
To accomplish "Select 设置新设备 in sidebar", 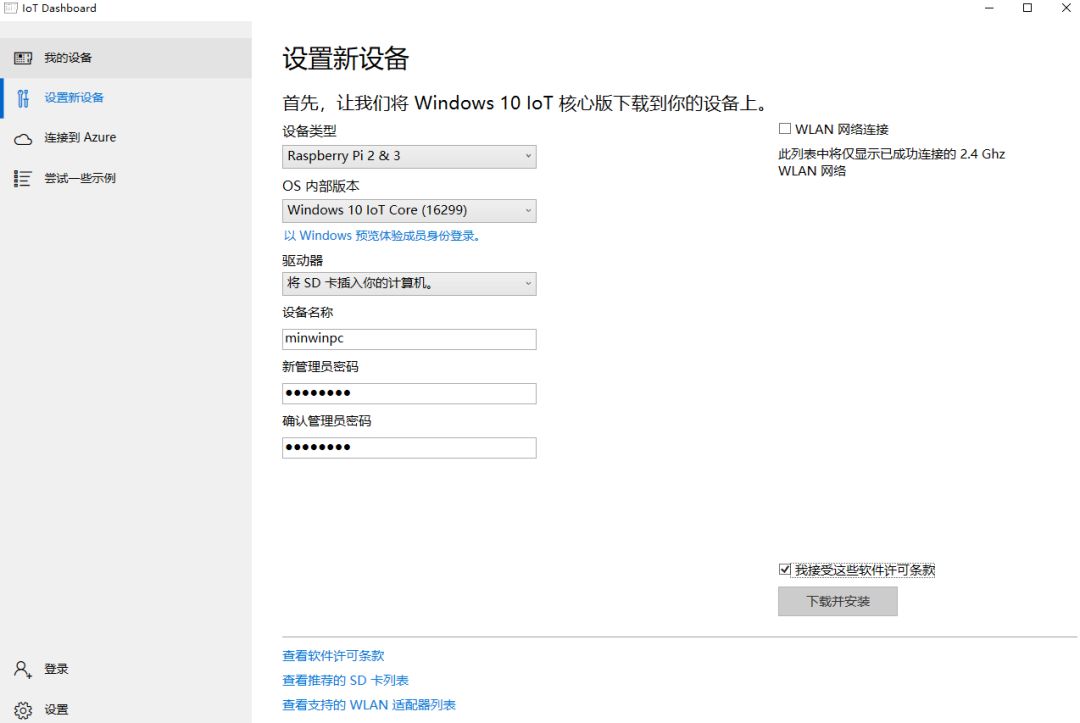I will (126, 98).
